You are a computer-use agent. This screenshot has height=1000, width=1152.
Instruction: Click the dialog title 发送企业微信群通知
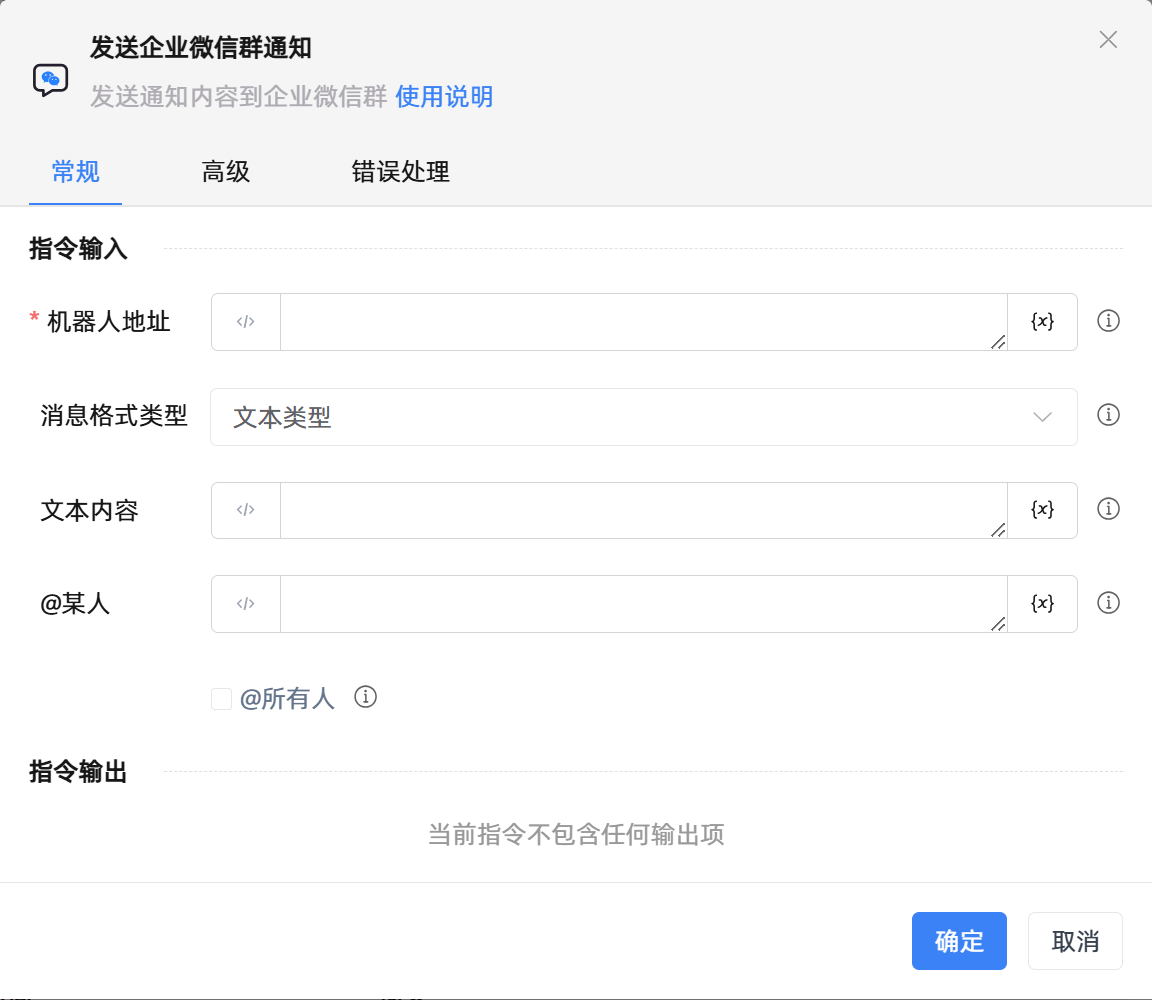click(x=201, y=48)
